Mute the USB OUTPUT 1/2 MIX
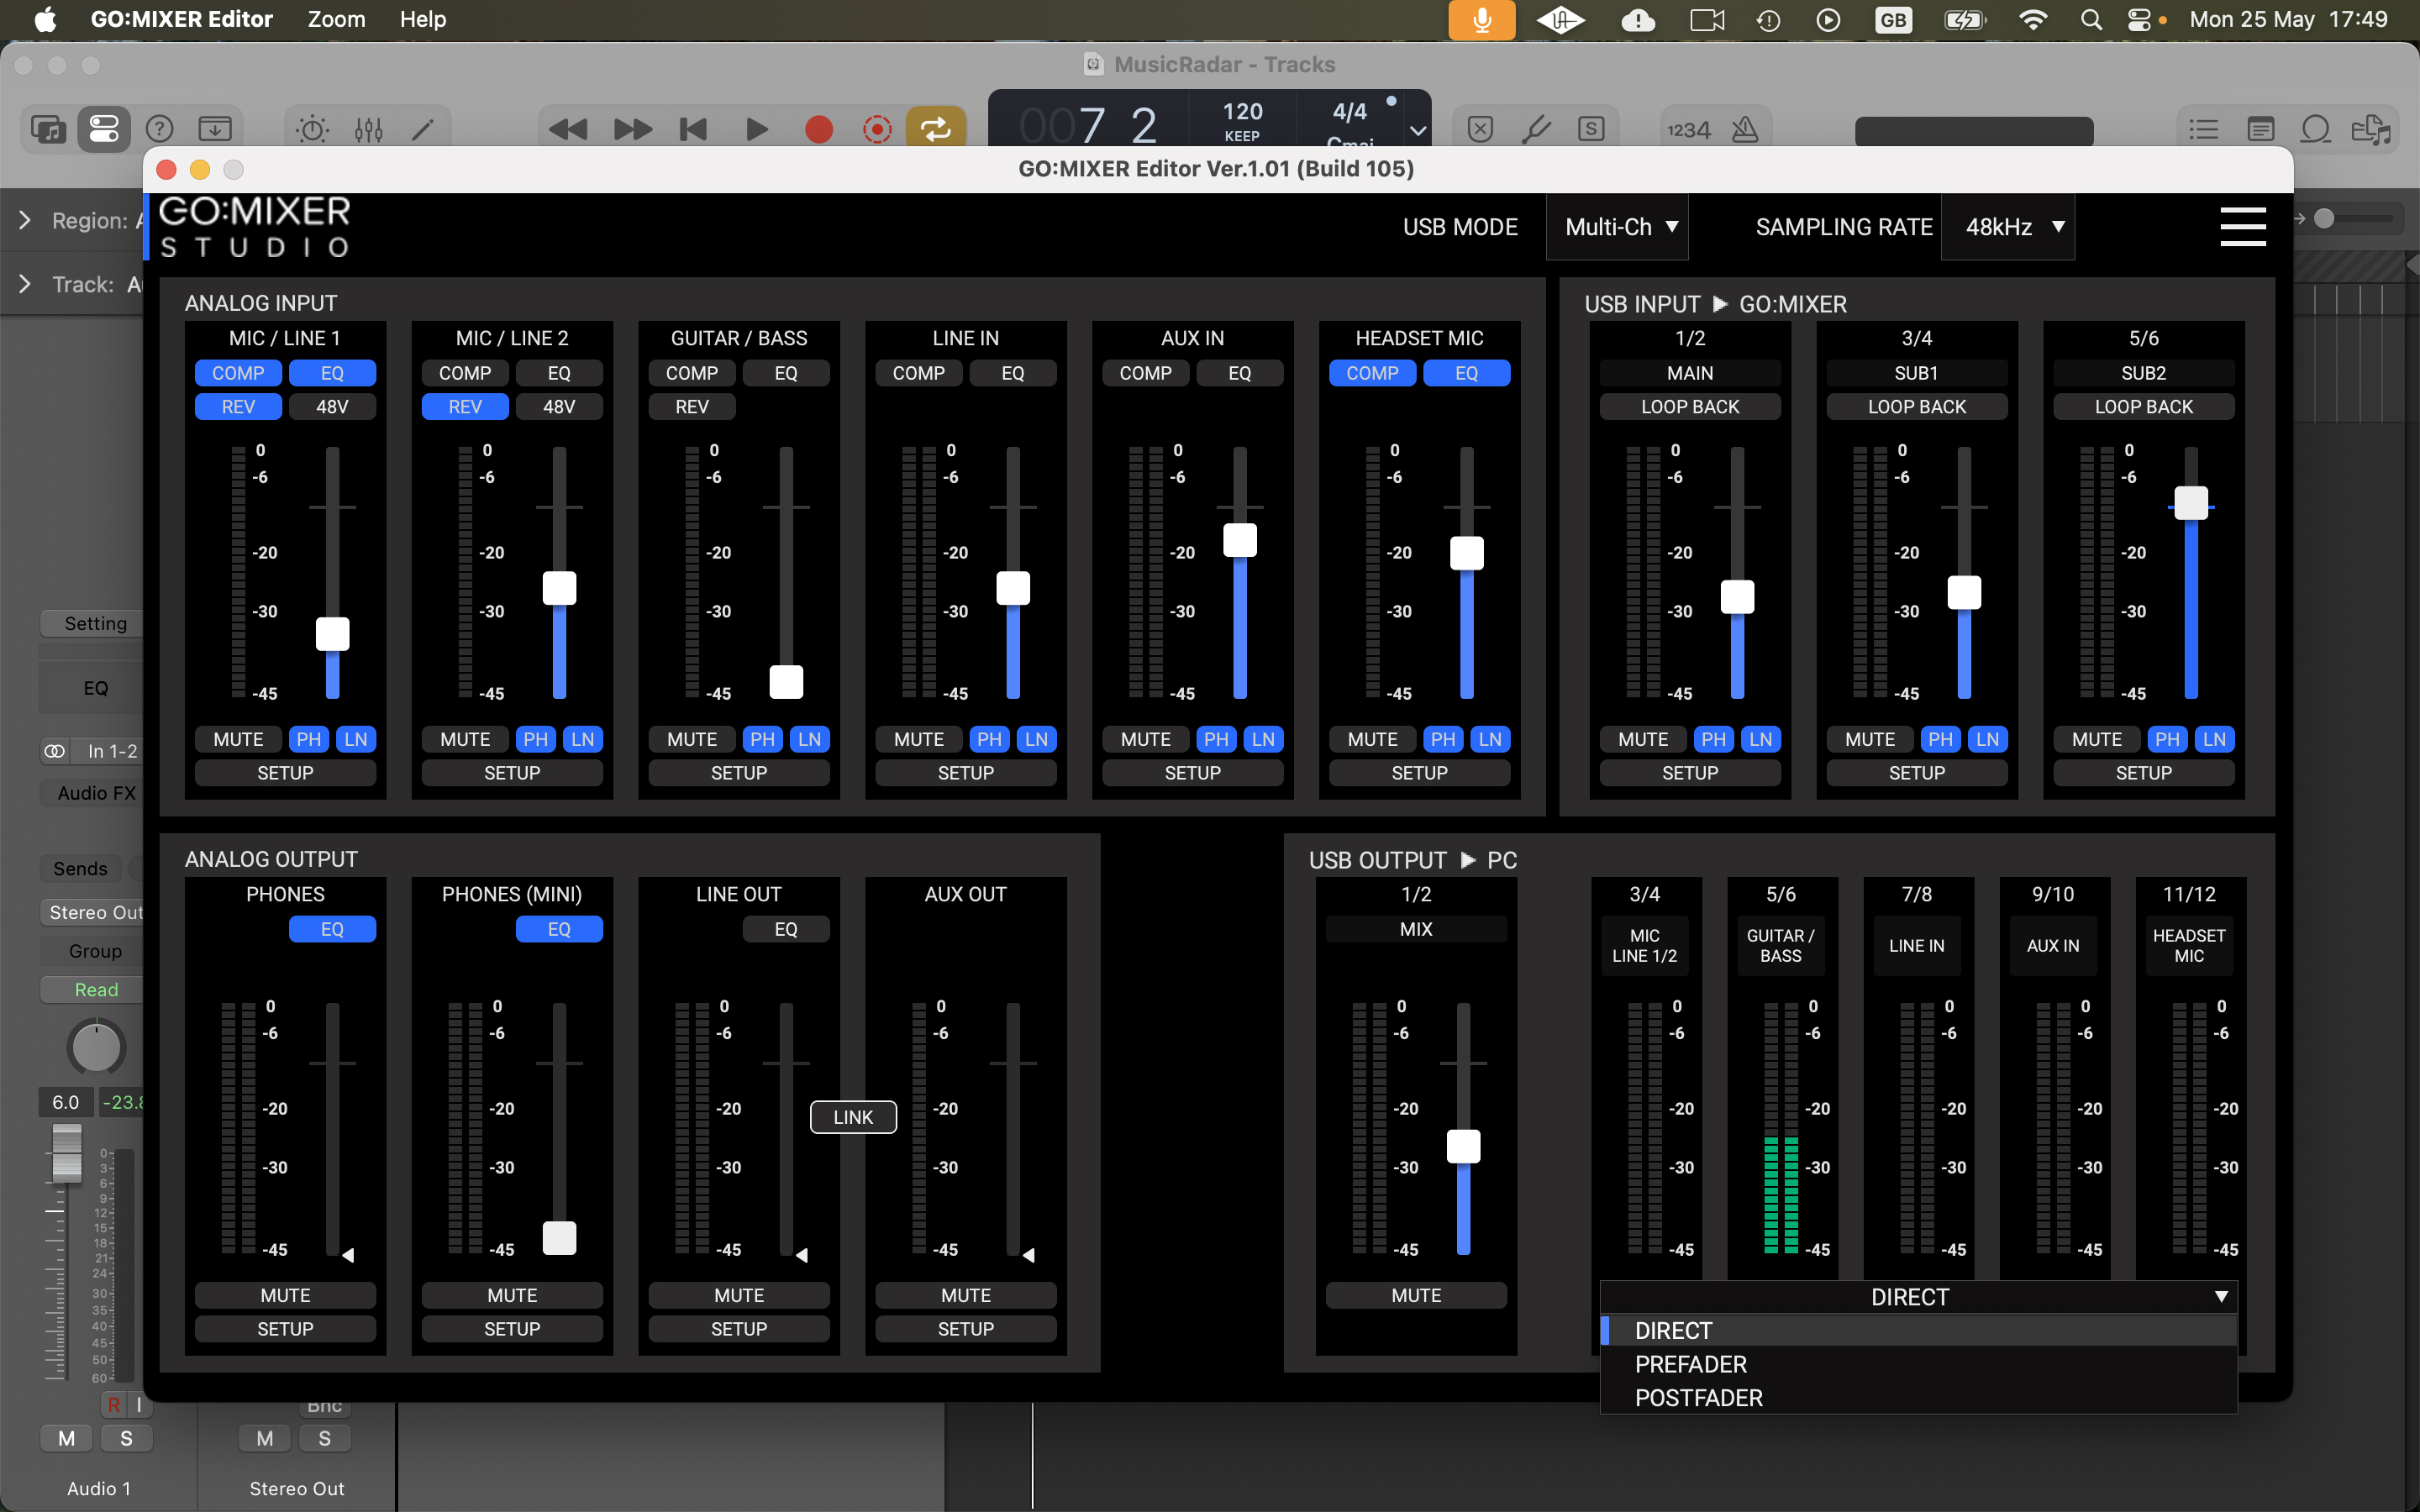Viewport: 2420px width, 1512px height. 1416,1295
